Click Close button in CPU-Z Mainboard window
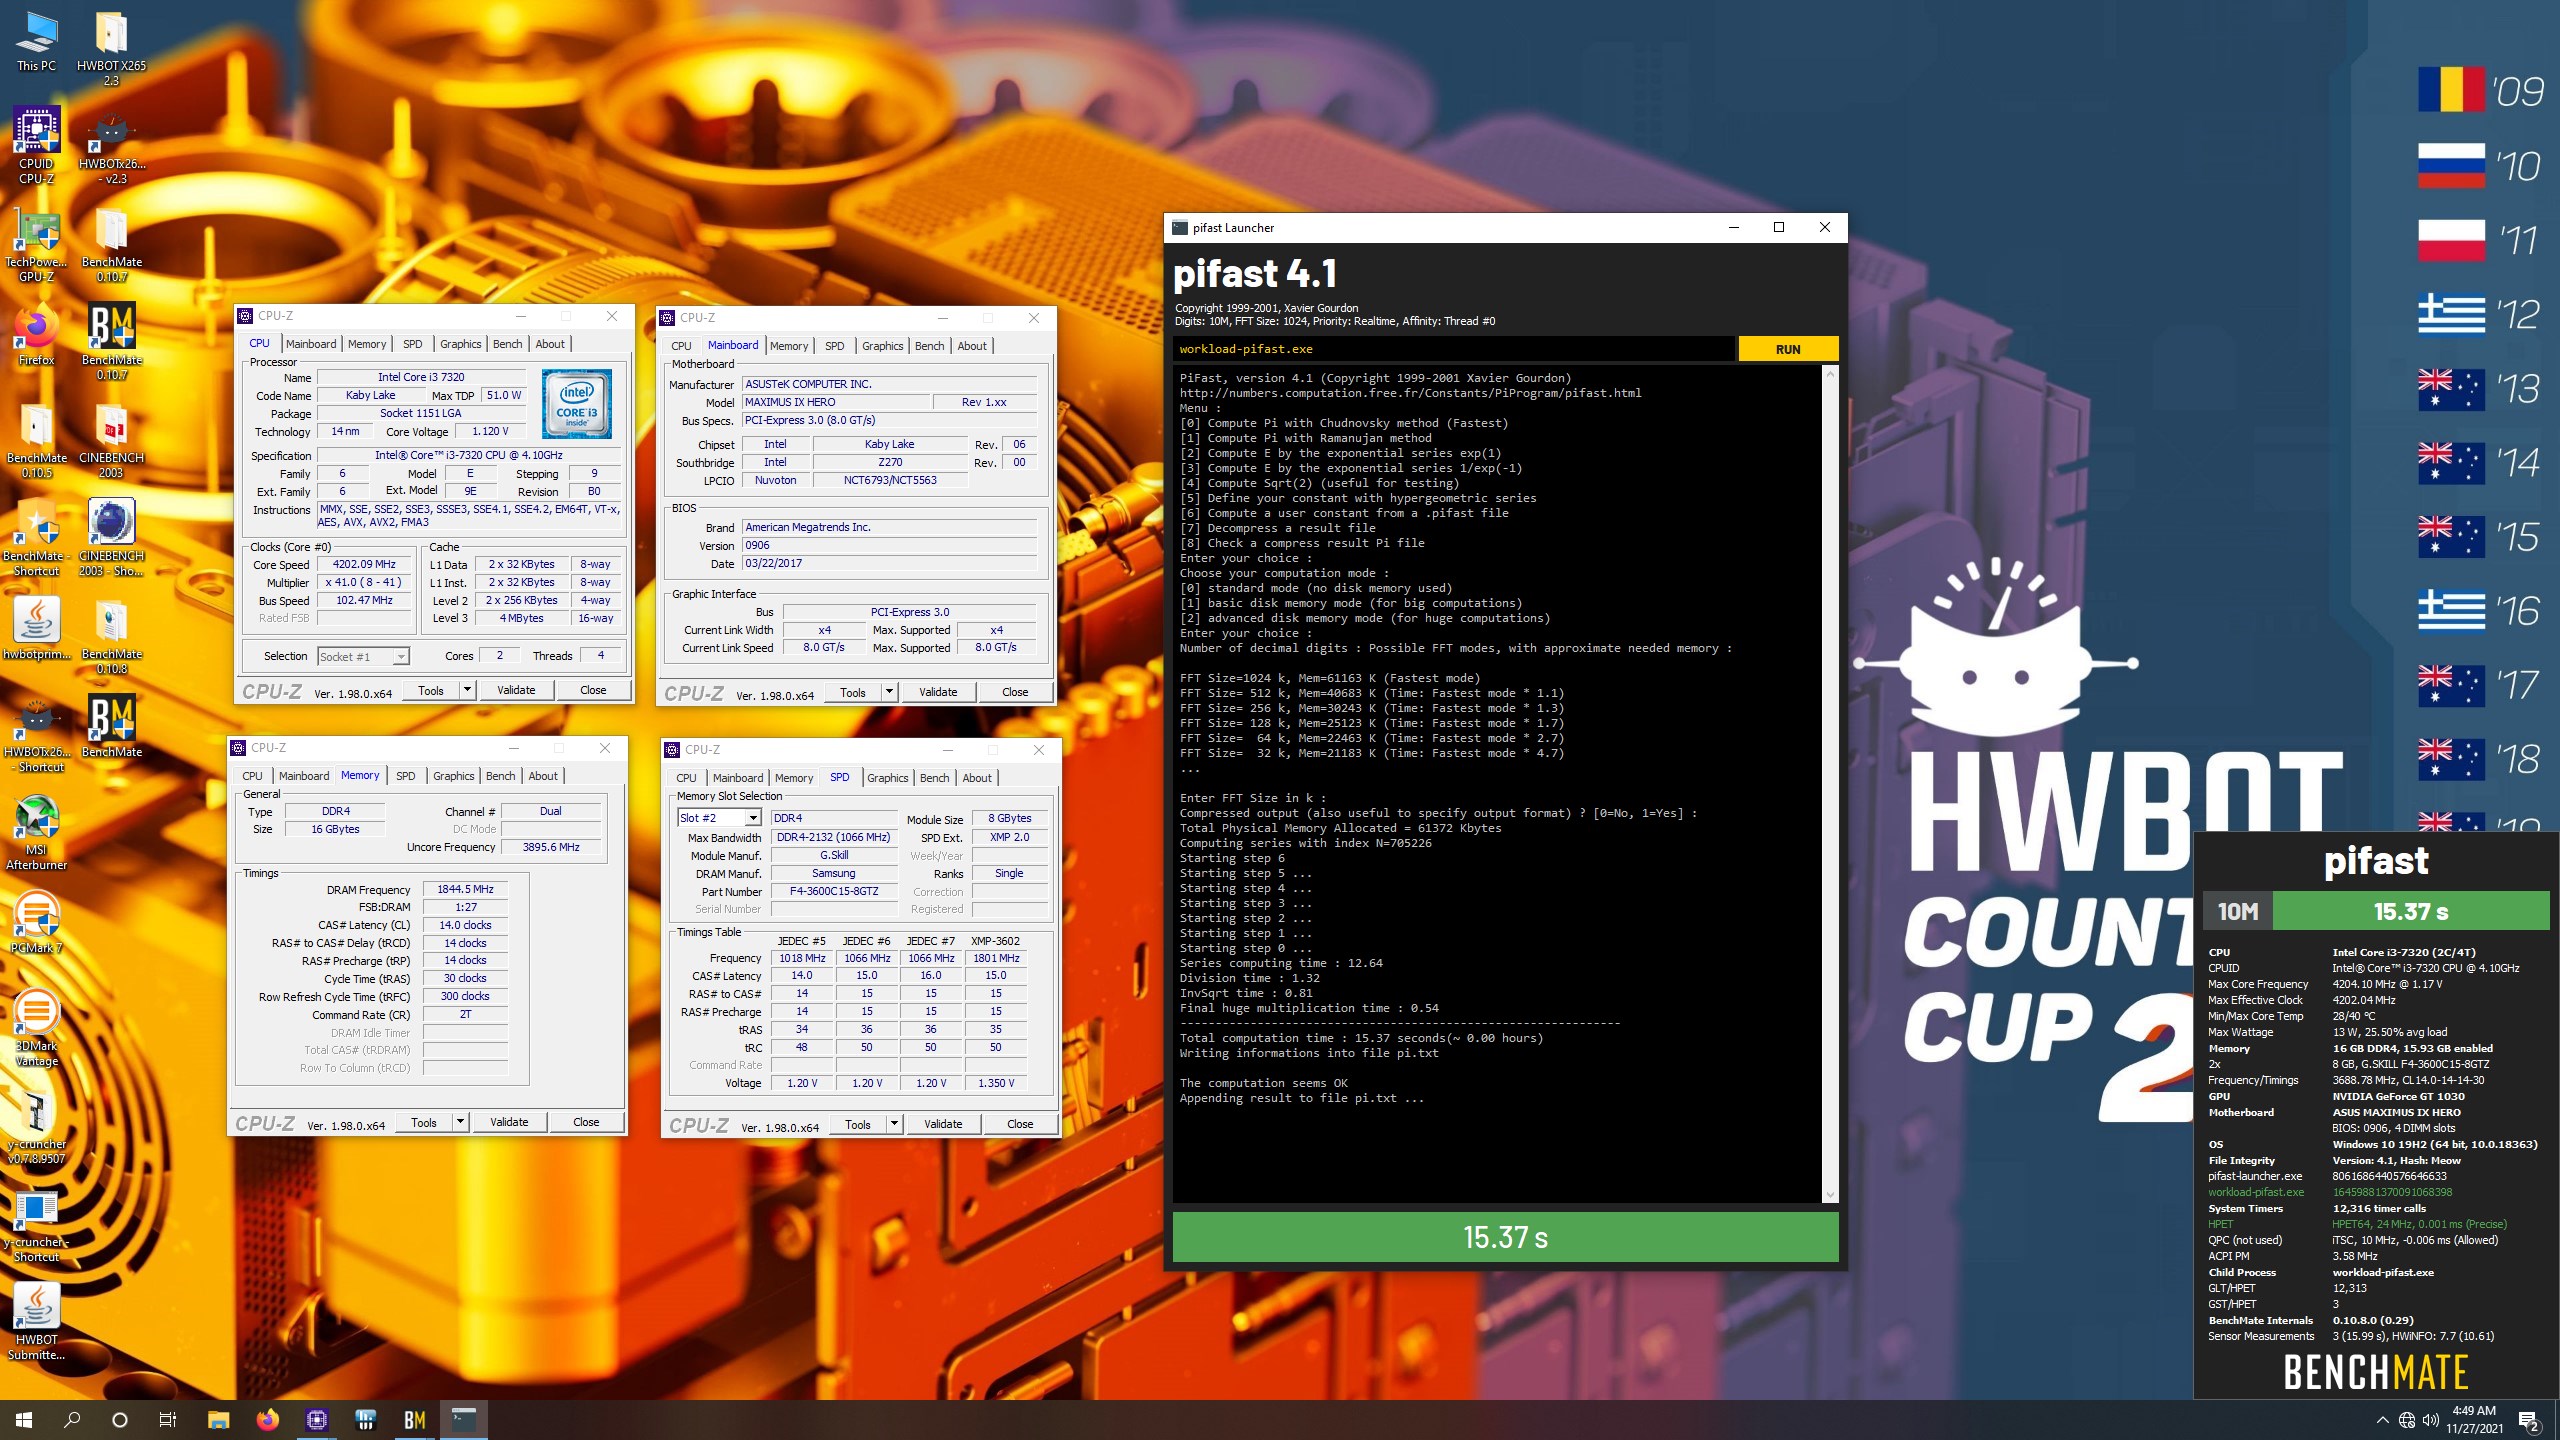The width and height of the screenshot is (2560, 1440). [x=1015, y=692]
